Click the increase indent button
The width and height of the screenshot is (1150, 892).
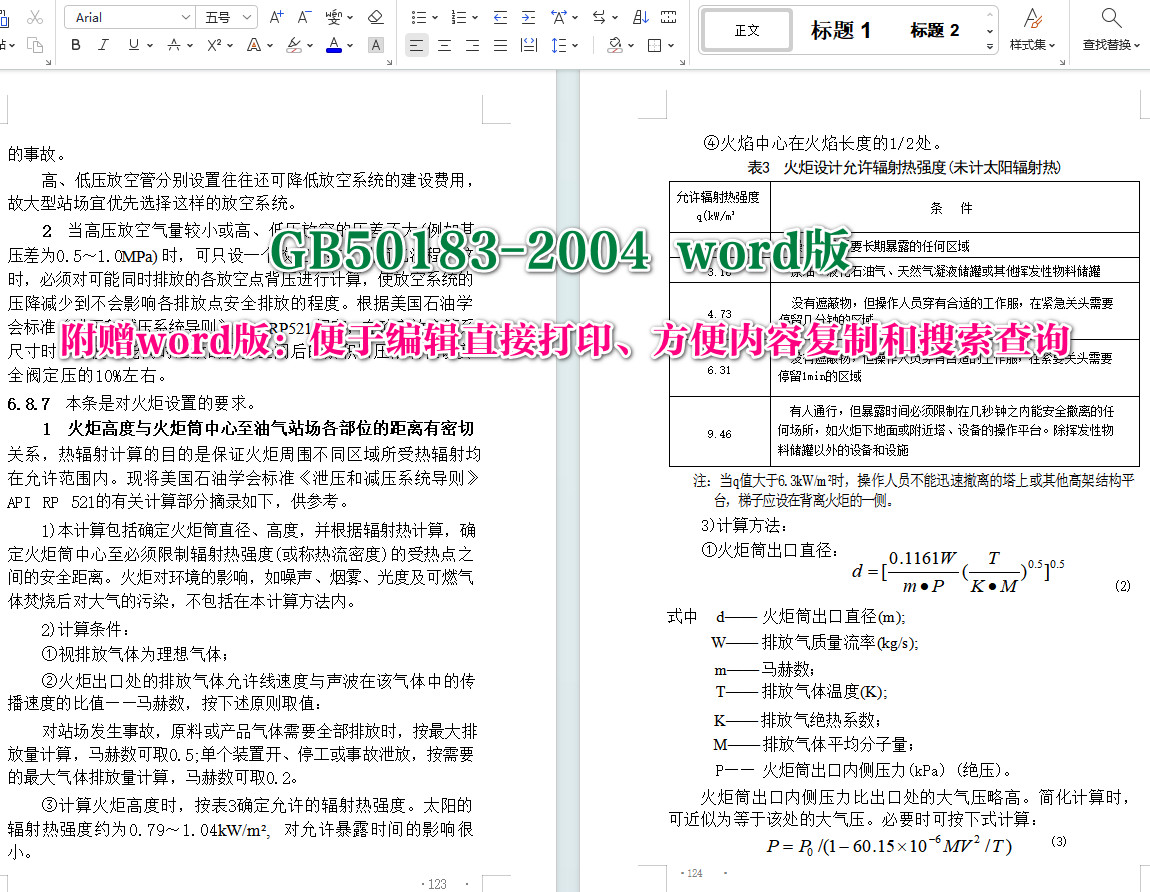click(527, 17)
